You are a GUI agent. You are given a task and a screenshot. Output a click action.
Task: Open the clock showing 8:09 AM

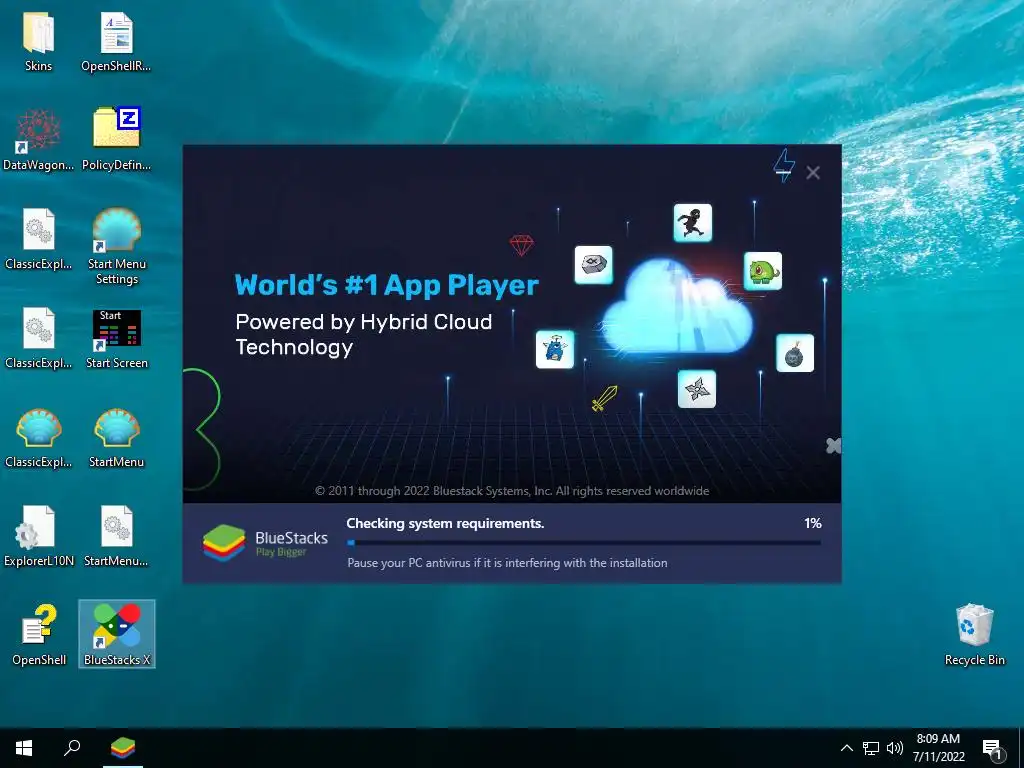click(938, 748)
